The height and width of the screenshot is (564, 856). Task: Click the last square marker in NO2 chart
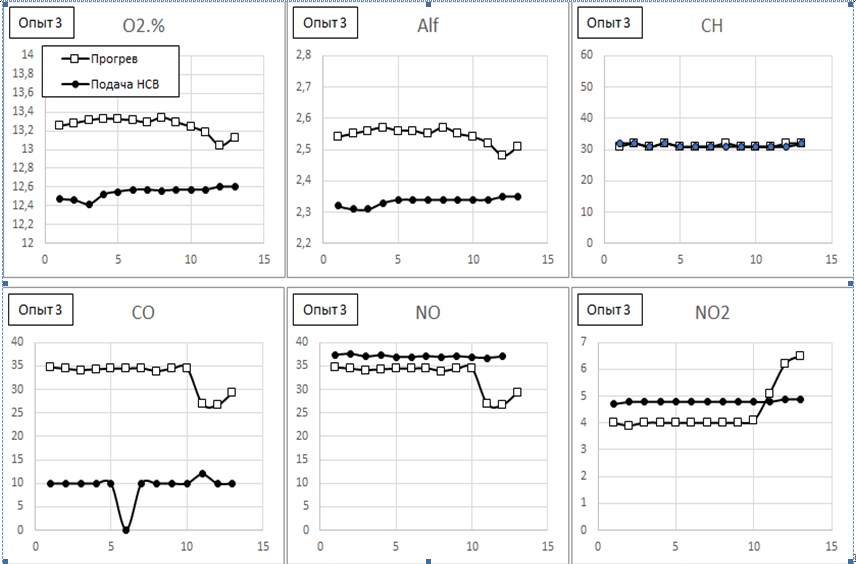(799, 355)
